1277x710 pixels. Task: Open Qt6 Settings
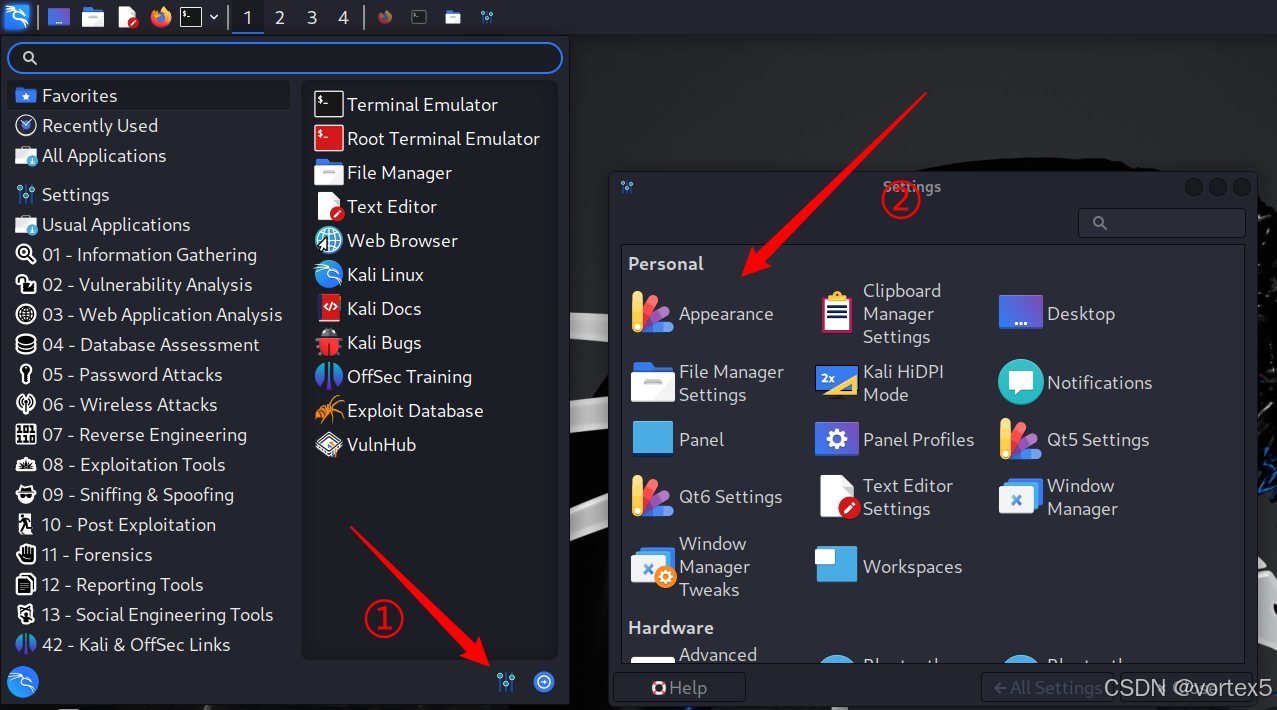point(708,496)
